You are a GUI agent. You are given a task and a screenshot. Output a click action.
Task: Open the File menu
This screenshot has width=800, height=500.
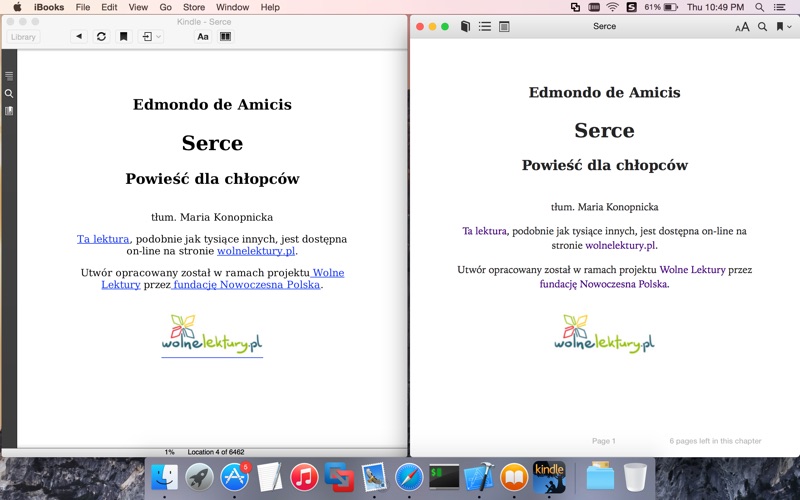(x=83, y=7)
